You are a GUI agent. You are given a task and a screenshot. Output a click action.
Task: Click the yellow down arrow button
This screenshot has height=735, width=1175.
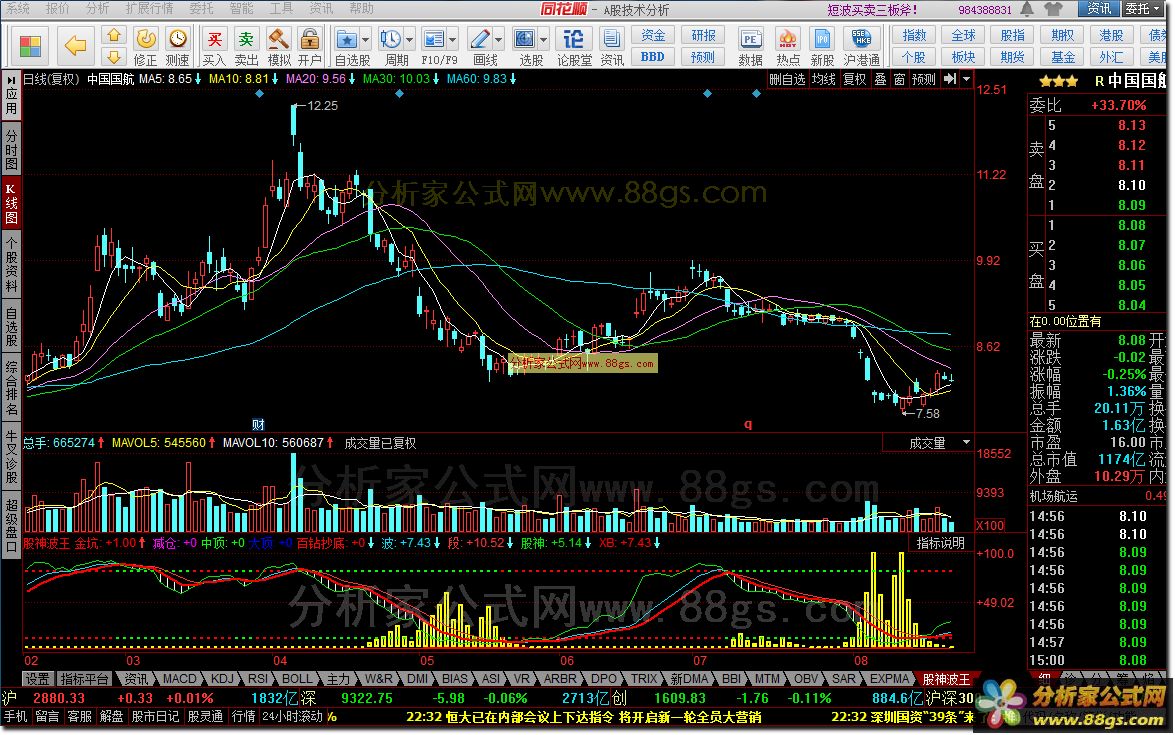pyautogui.click(x=114, y=57)
